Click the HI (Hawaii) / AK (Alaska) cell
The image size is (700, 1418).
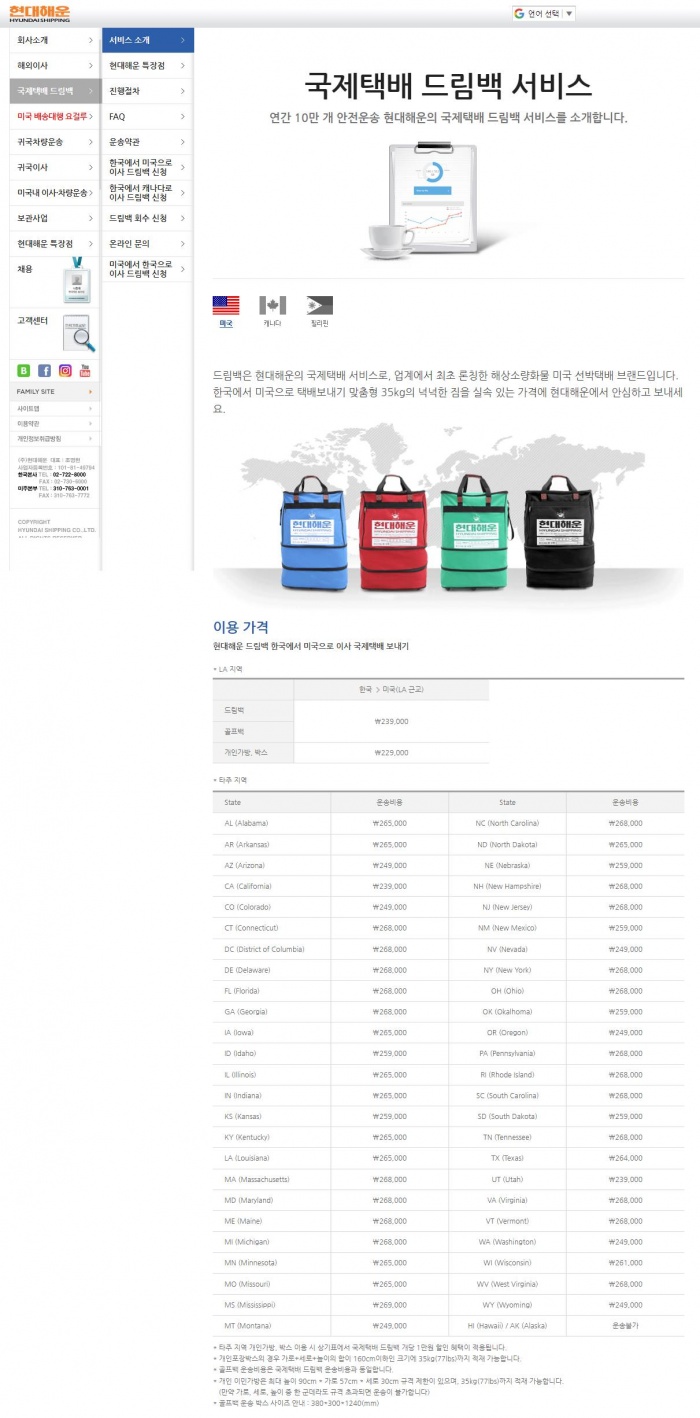[x=507, y=1326]
